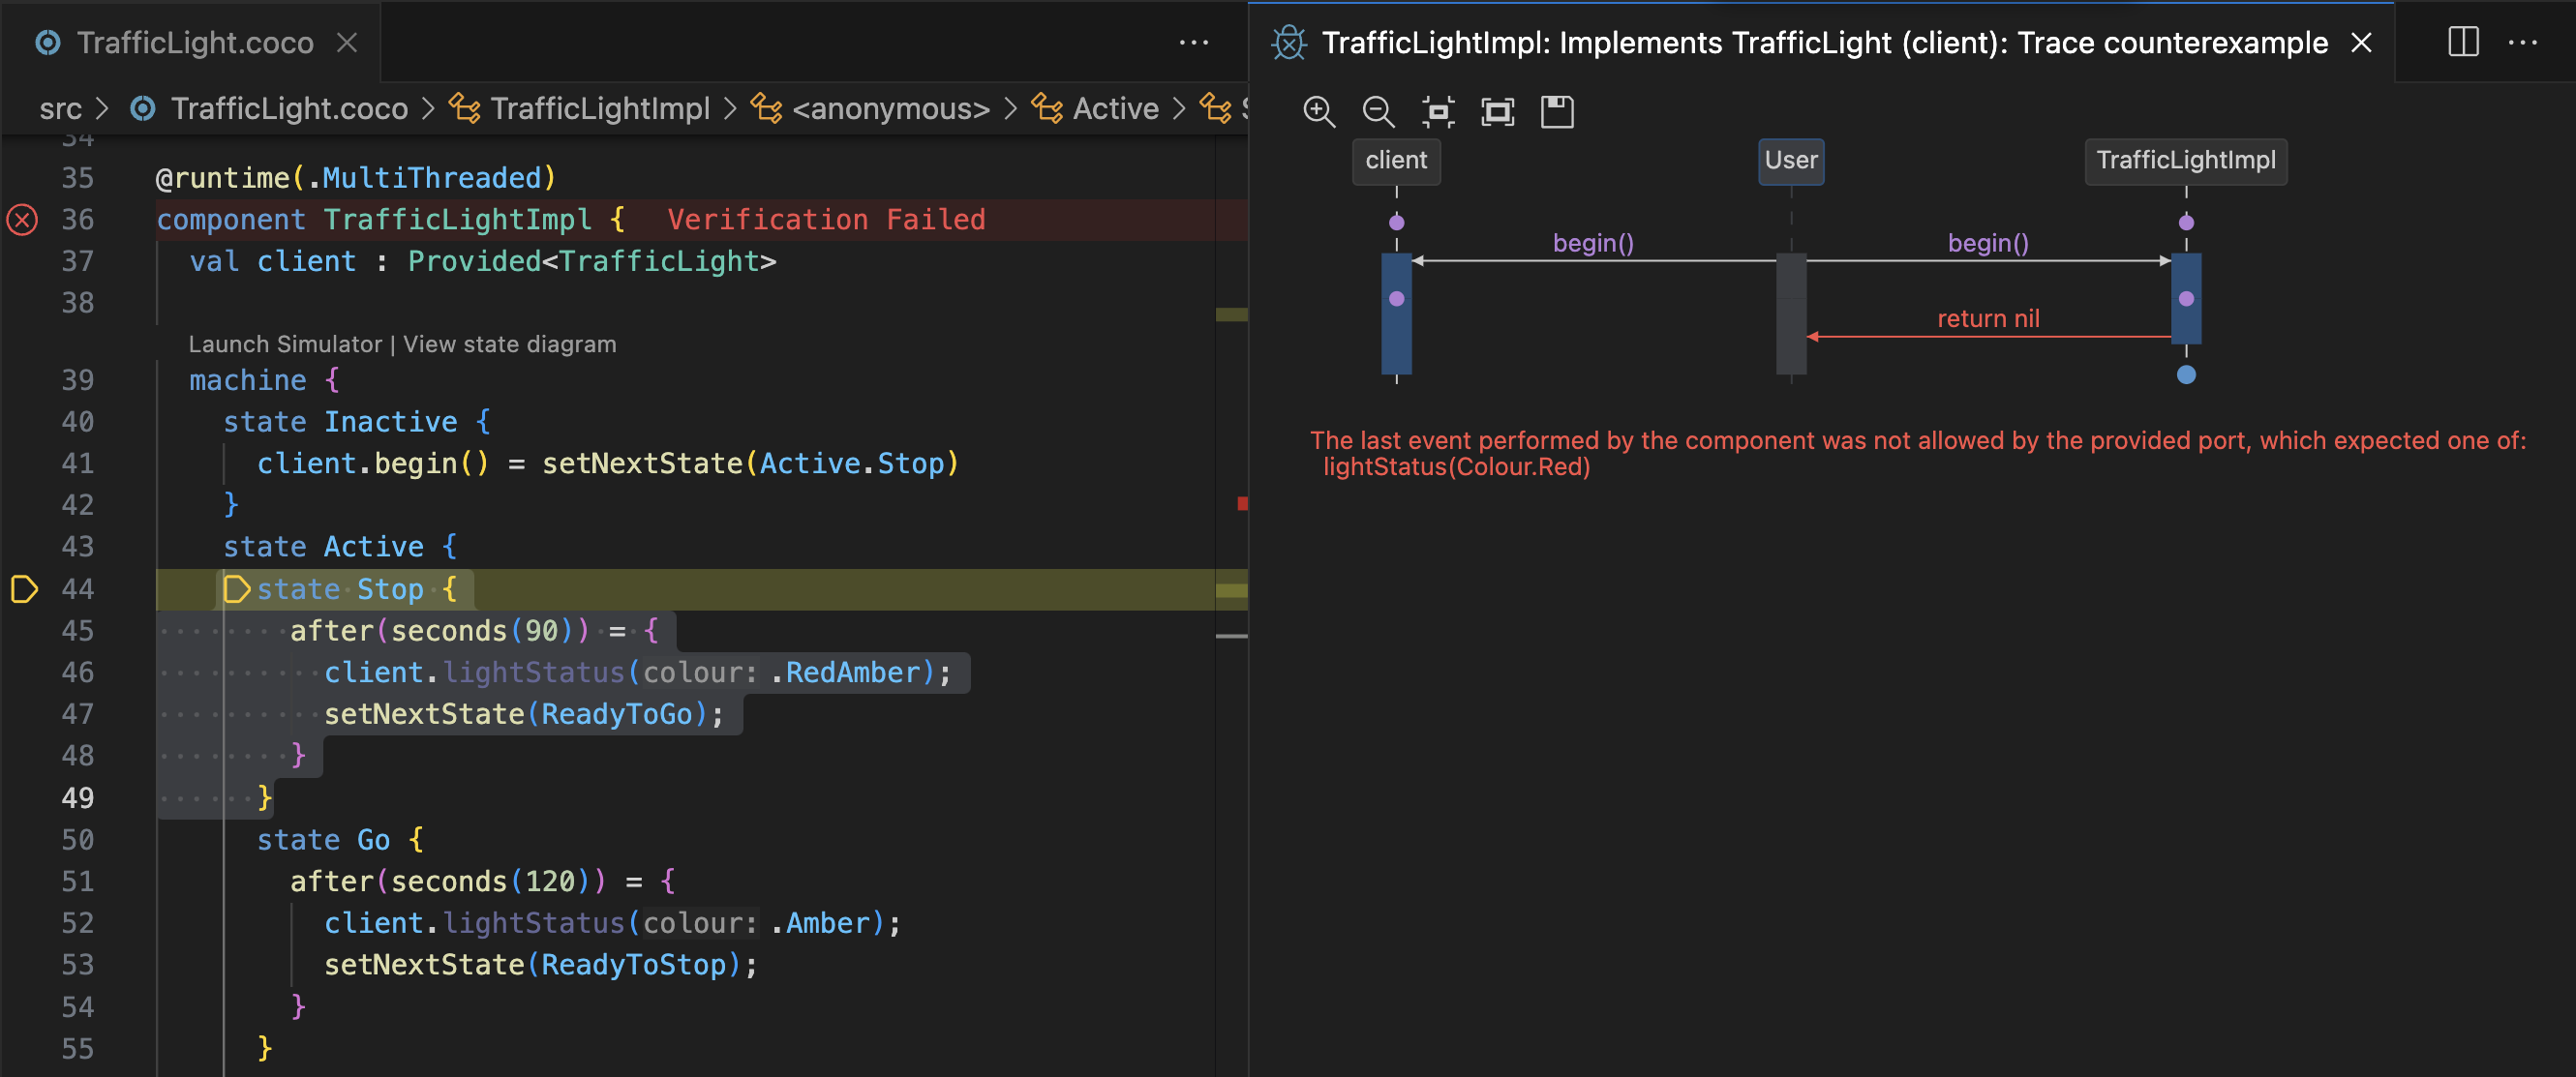Open right editor group more actions menu
Screen dimensions: 2576x1077
tap(2523, 42)
